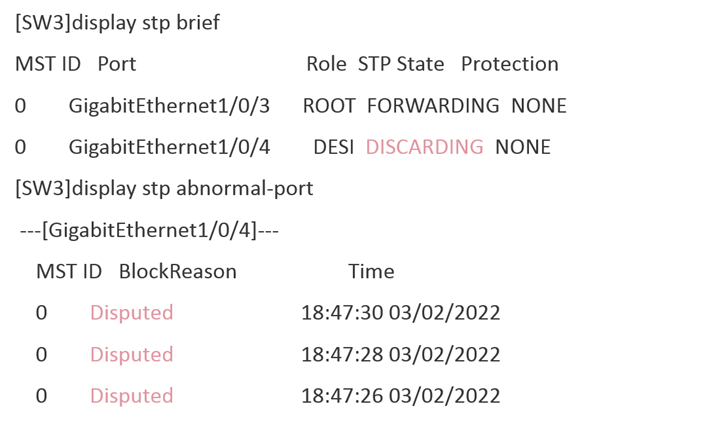Select the GigabitEthernet1/0/3 port entry
Image resolution: width=726 pixels, height=423 pixels.
(169, 106)
